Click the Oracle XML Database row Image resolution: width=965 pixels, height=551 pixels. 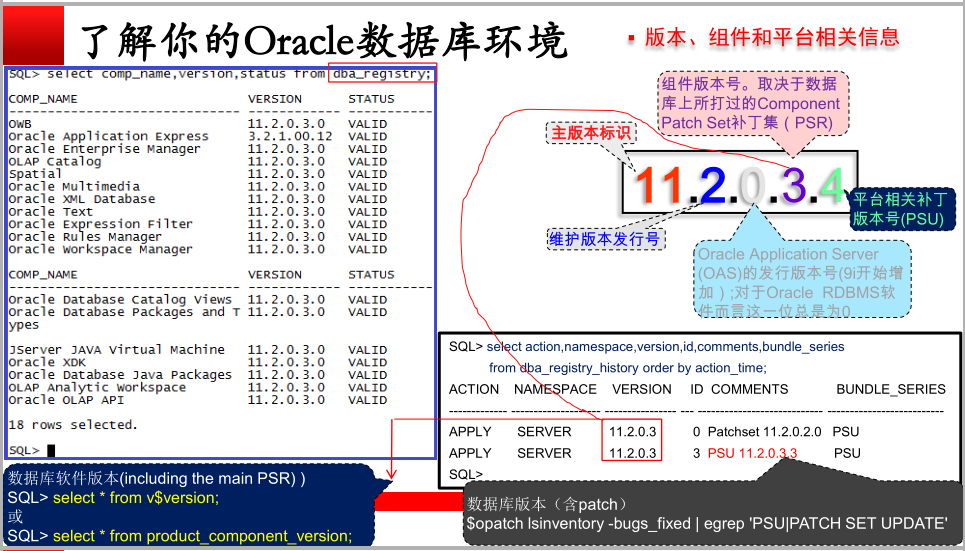pyautogui.click(x=198, y=199)
